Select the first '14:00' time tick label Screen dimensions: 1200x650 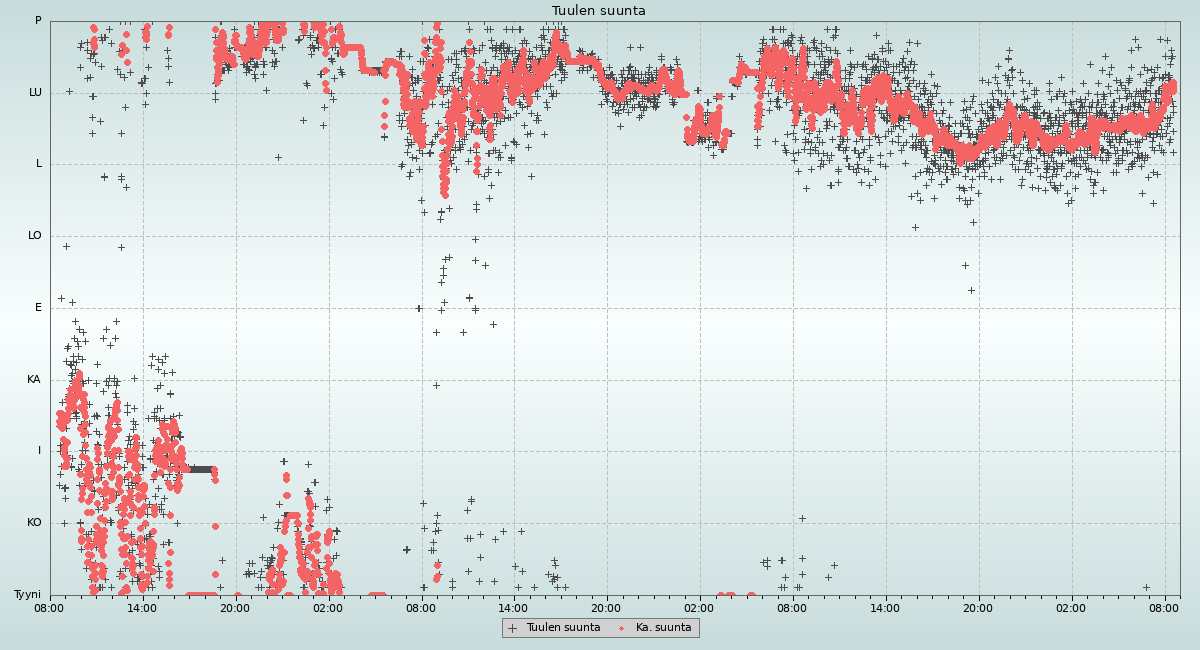pyautogui.click(x=142, y=607)
